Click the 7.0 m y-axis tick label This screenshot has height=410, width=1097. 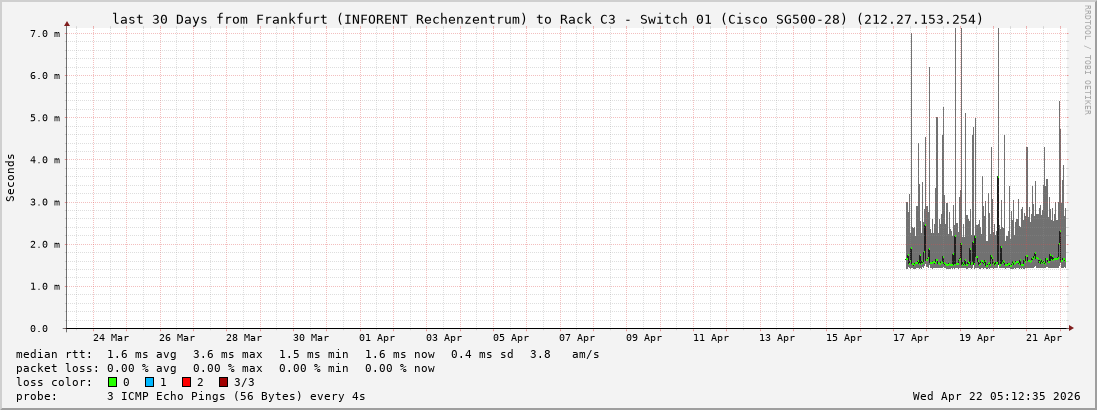tap(45, 34)
